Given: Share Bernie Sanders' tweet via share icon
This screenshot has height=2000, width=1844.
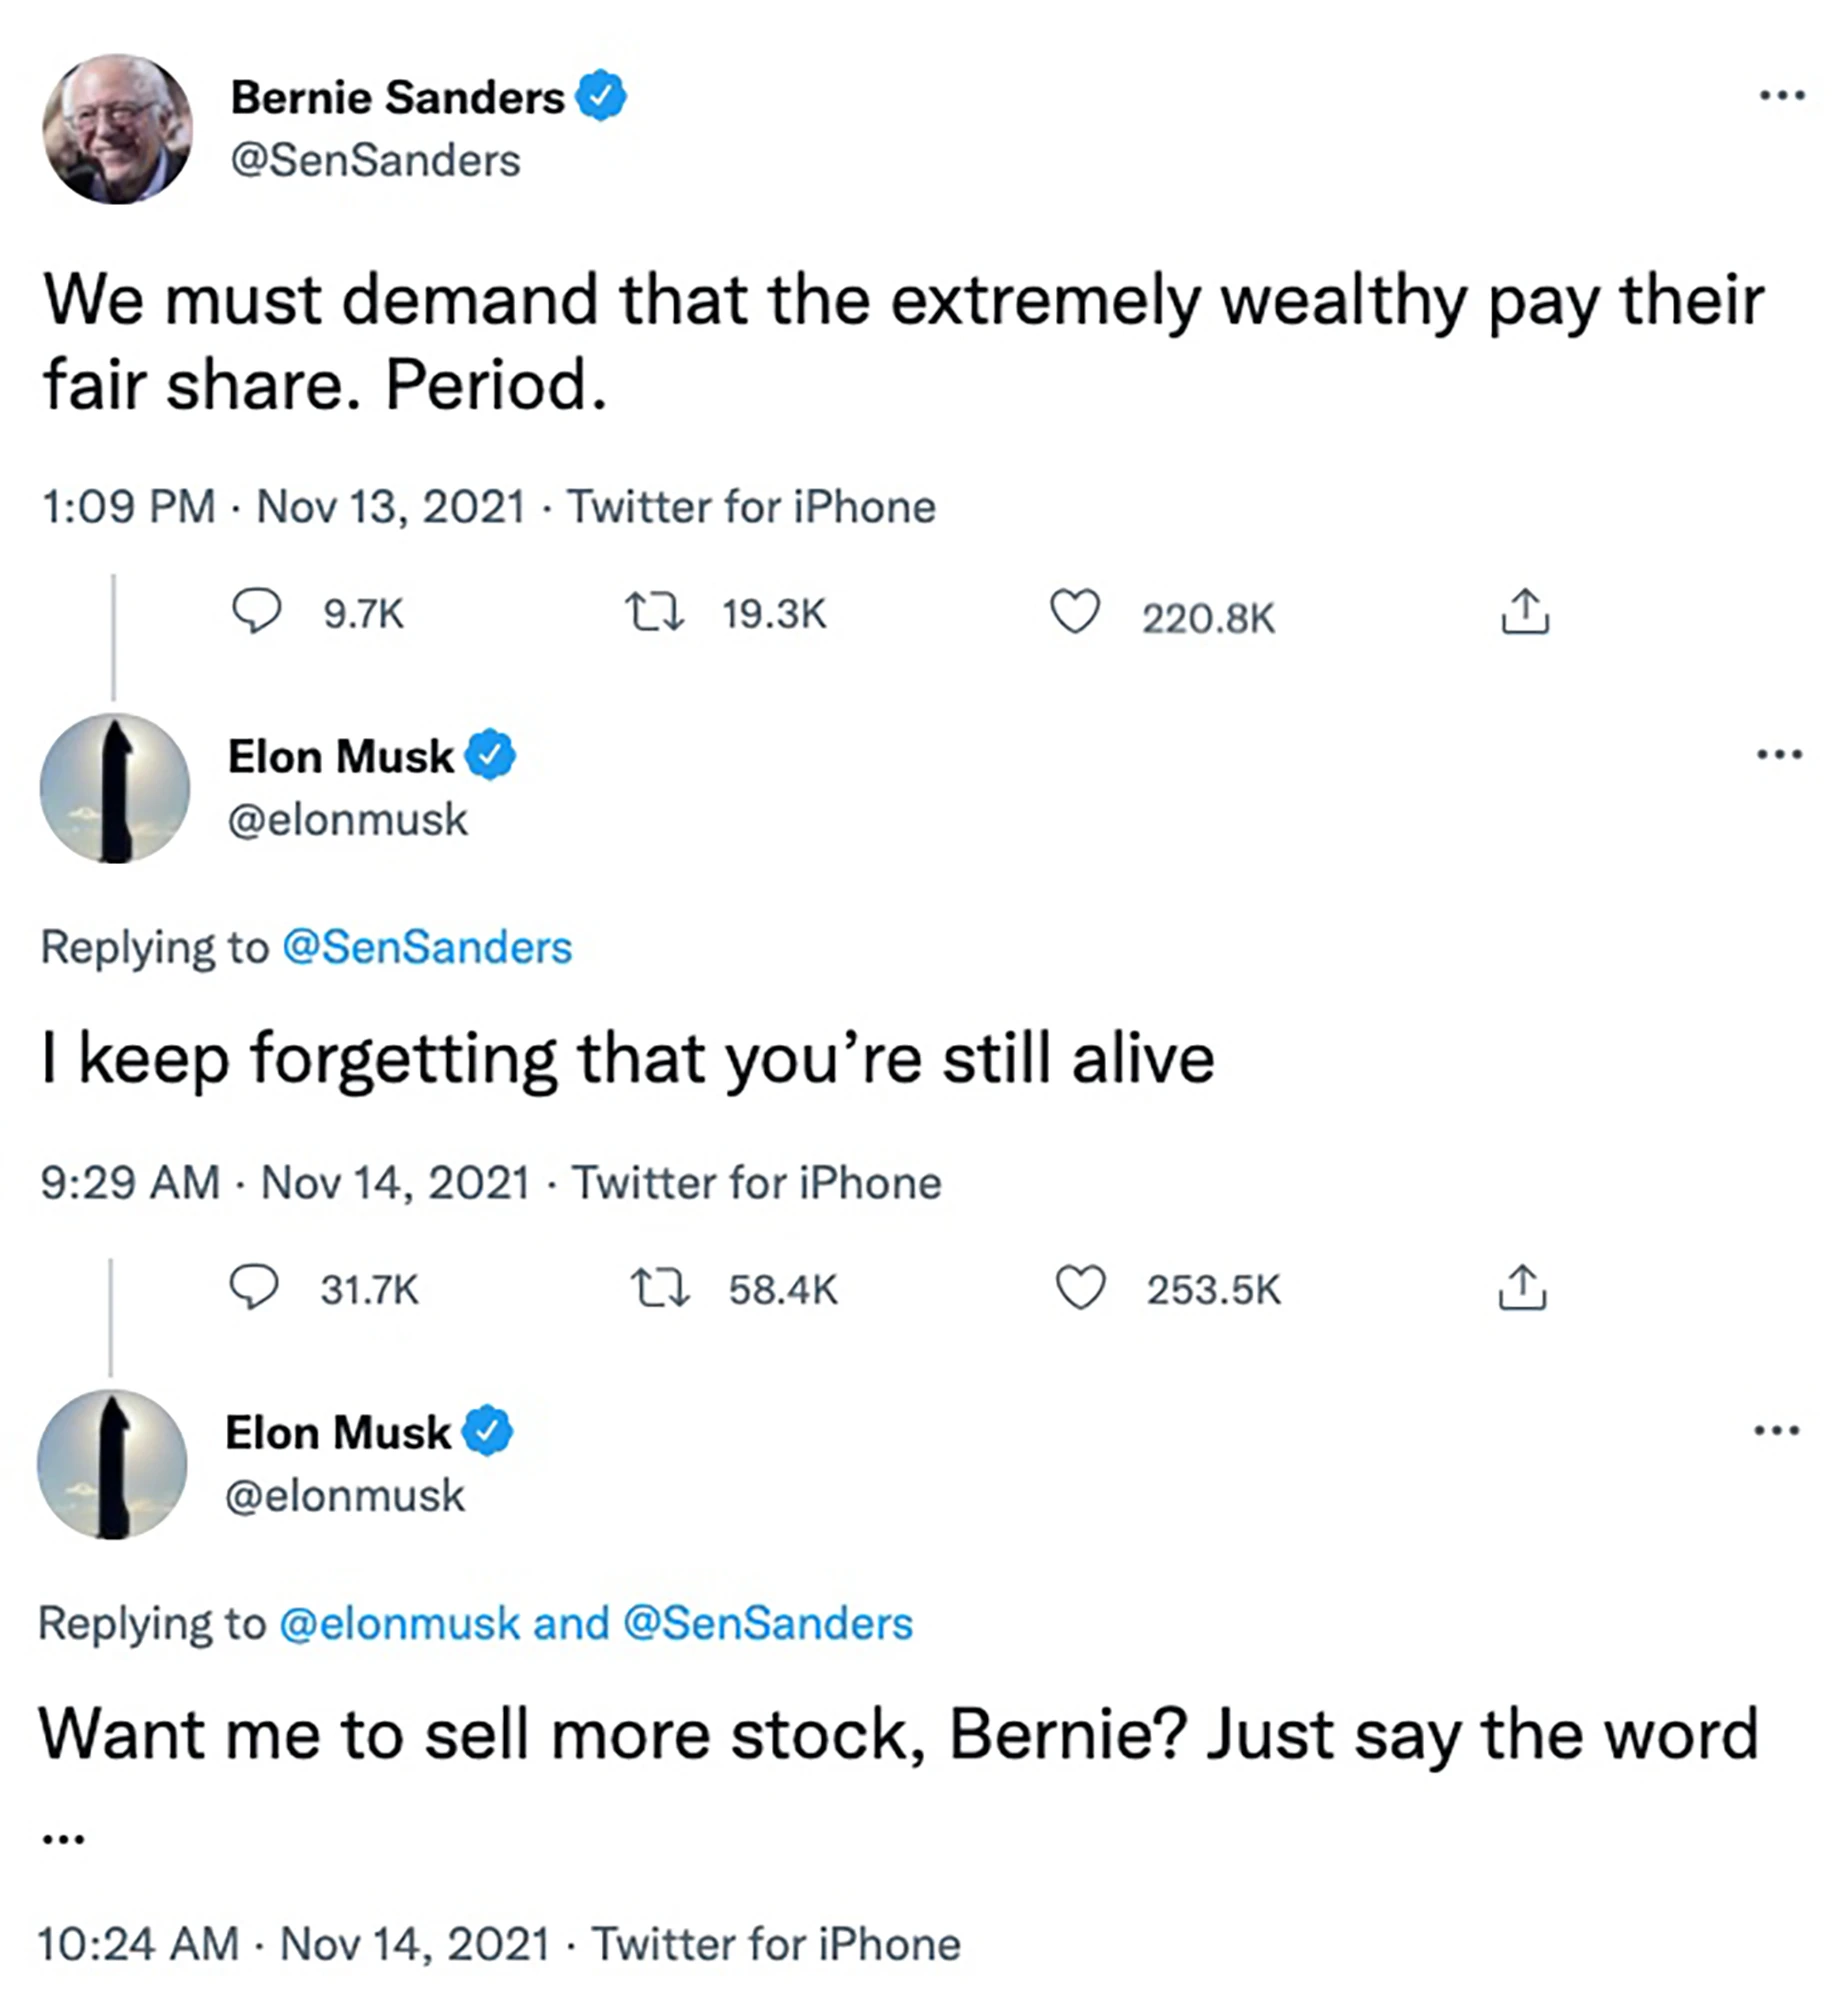Looking at the screenshot, I should pos(1524,612).
